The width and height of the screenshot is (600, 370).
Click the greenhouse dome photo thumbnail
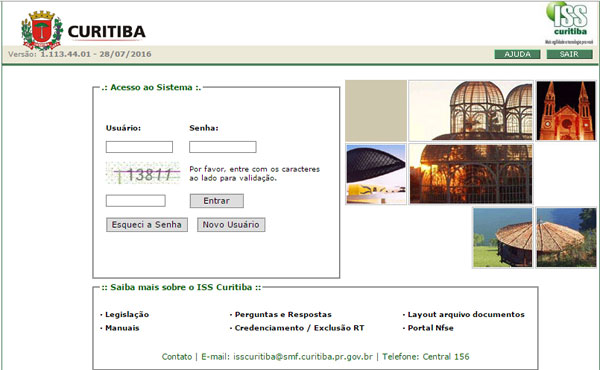[x=471, y=111]
